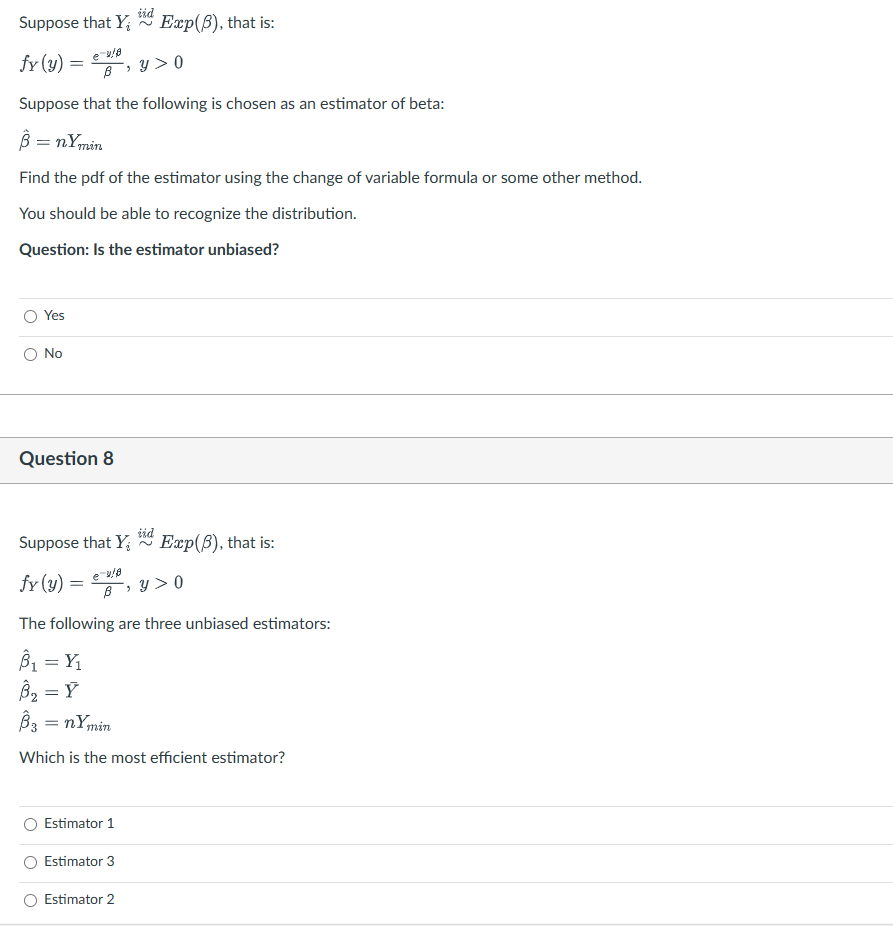Select the "Yes" radio button

[30, 315]
